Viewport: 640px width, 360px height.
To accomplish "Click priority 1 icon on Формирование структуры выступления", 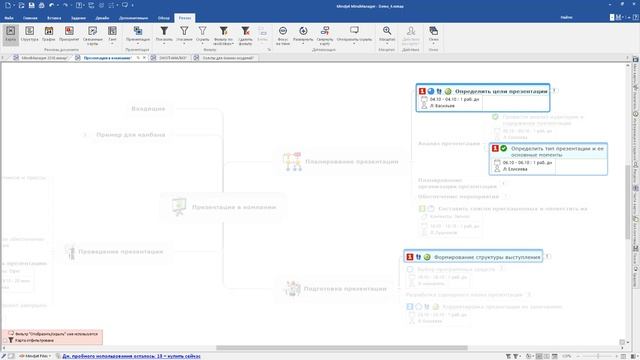I will pyautogui.click(x=410, y=257).
